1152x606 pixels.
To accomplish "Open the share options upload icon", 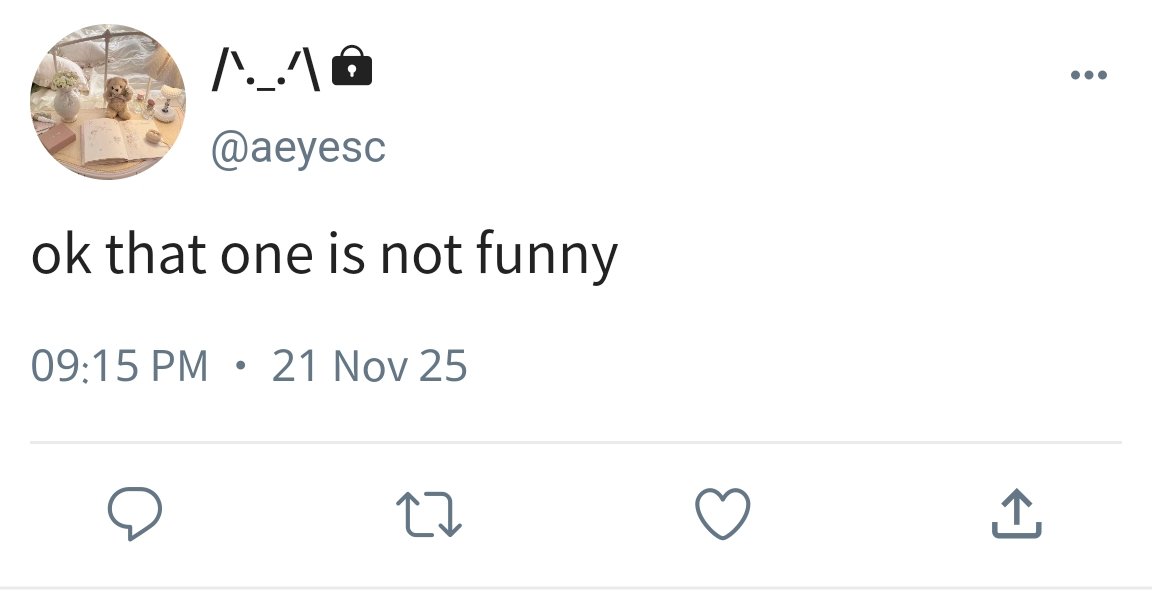I will click(1017, 513).
